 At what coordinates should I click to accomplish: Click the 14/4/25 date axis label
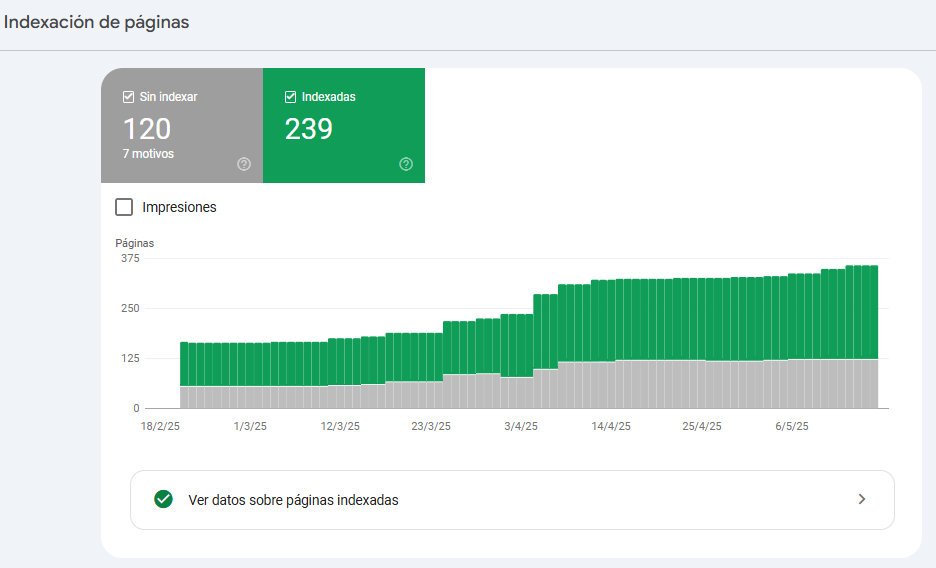point(611,426)
